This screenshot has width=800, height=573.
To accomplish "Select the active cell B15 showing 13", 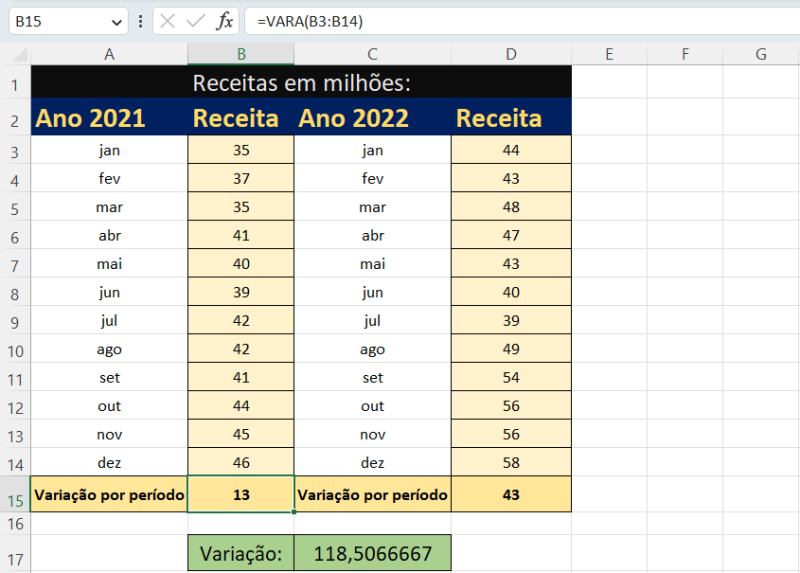I will point(241,494).
